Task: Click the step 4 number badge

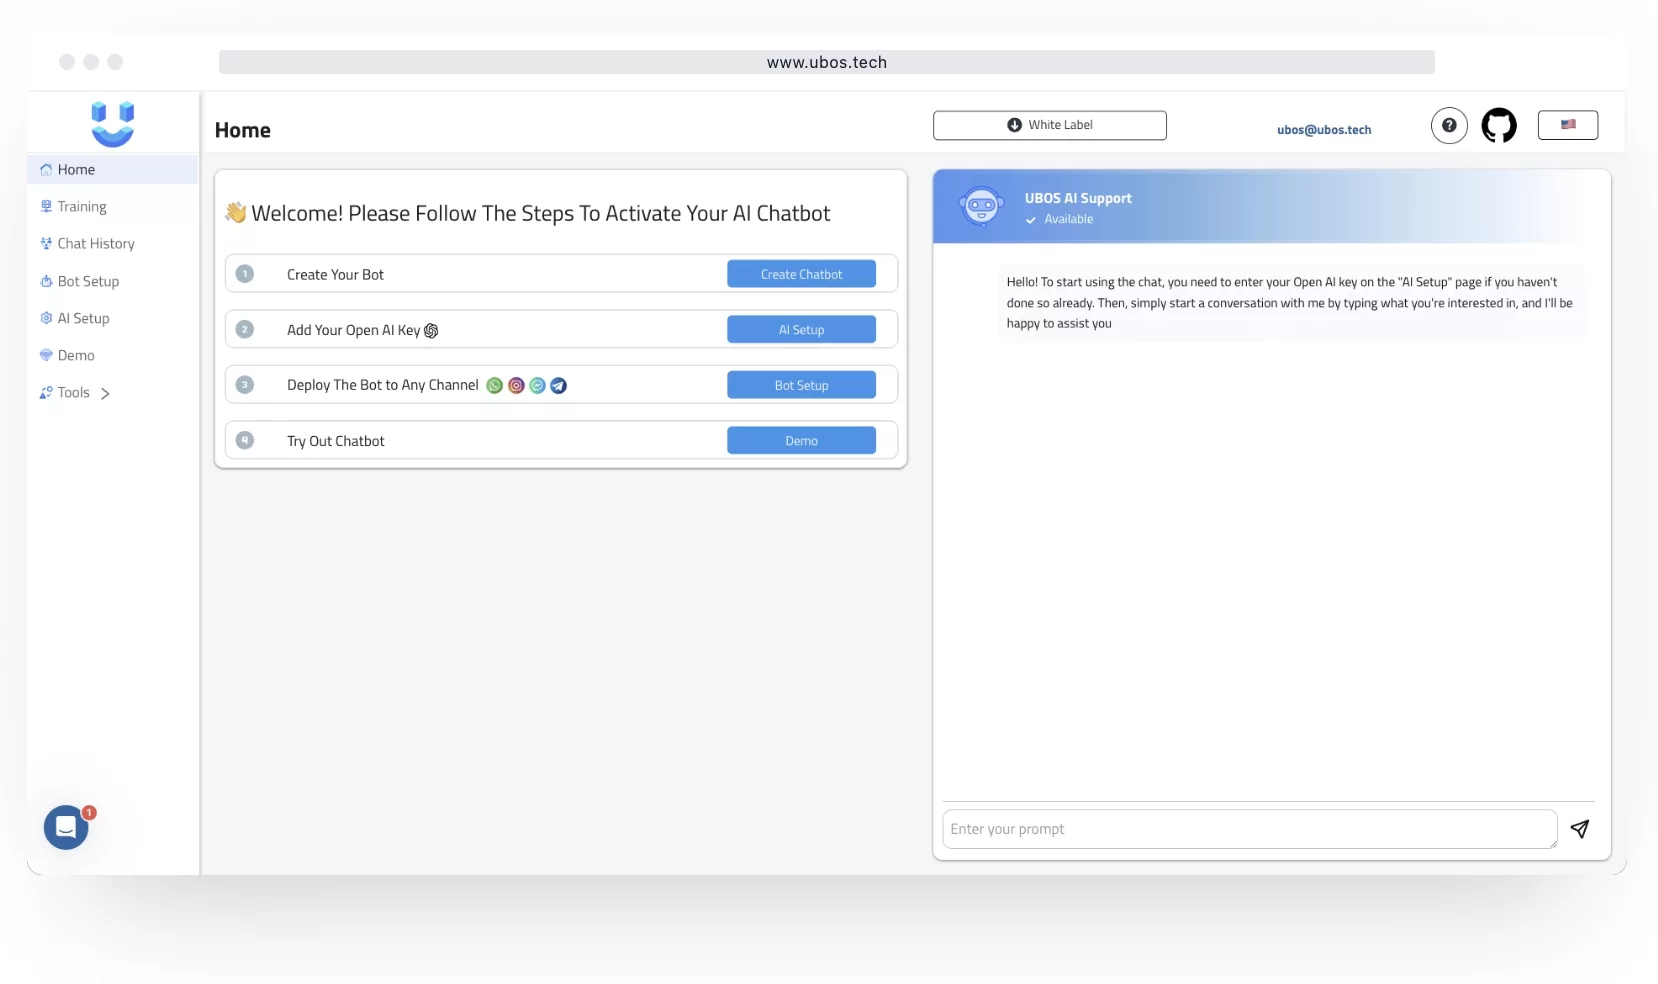Action: tap(245, 440)
